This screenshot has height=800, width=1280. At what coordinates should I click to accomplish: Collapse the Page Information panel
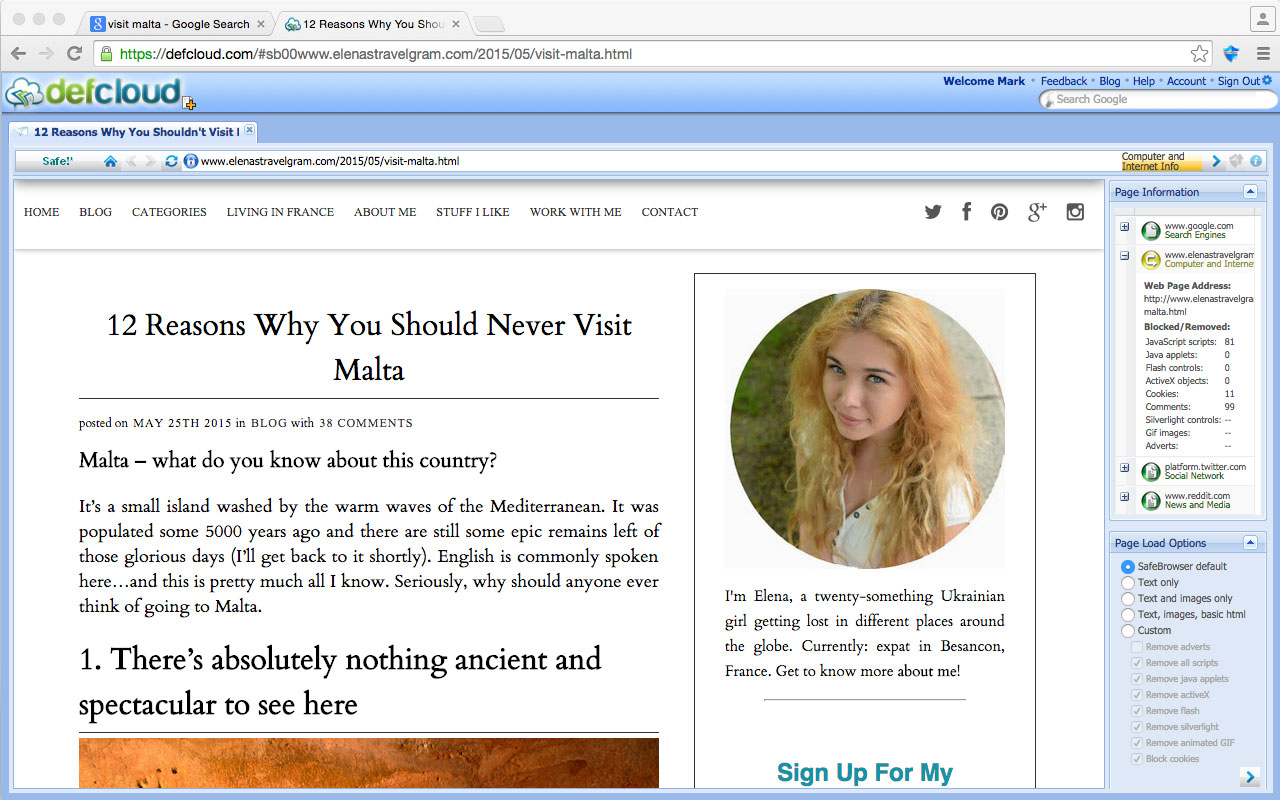click(1250, 191)
